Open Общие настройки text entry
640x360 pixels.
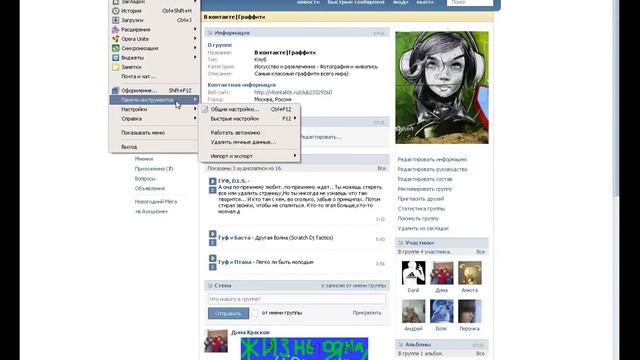235,109
